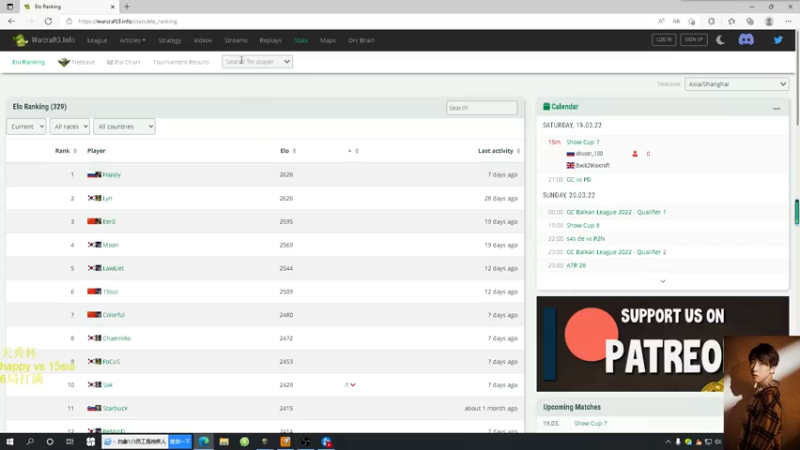Image resolution: width=800 pixels, height=450 pixels.
Task: Open the ATR 28 calendar event
Action: point(576,265)
